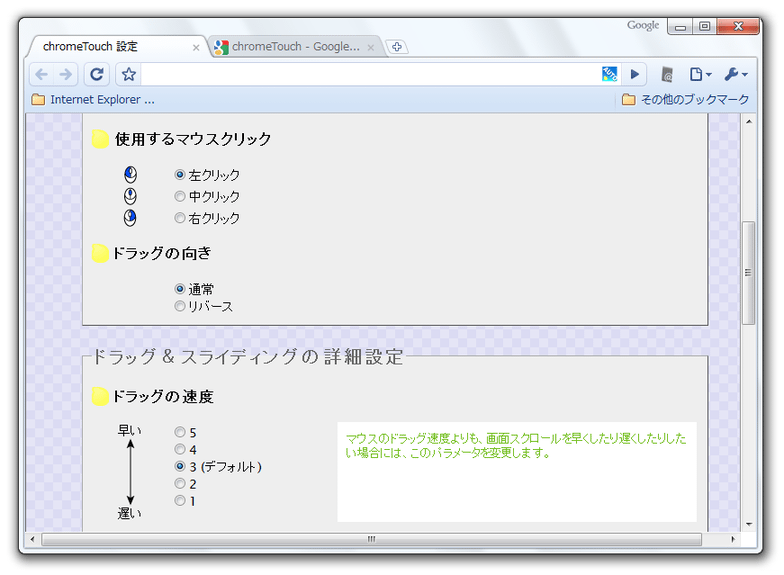The width and height of the screenshot is (784, 575).
Task: Open the その他のブックマーク folder
Action: [686, 100]
